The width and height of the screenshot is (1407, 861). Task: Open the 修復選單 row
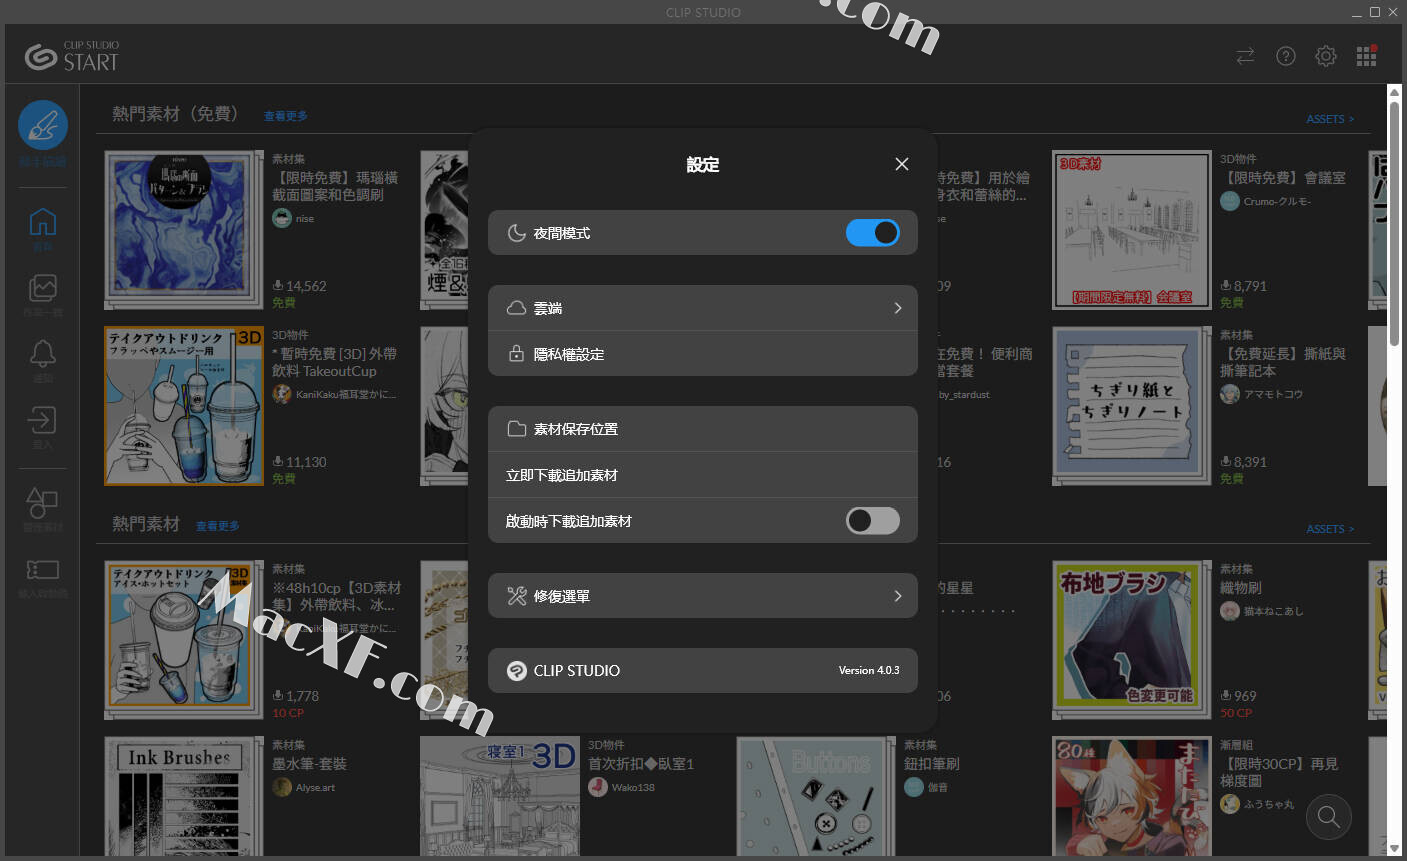tap(703, 596)
